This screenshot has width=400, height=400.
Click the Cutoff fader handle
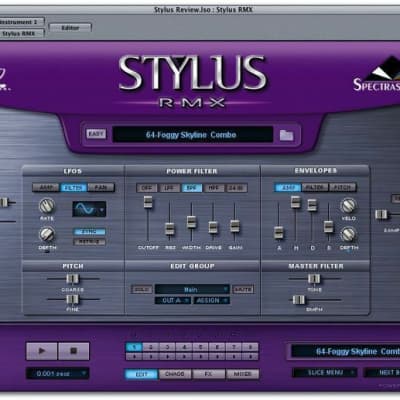(148, 202)
